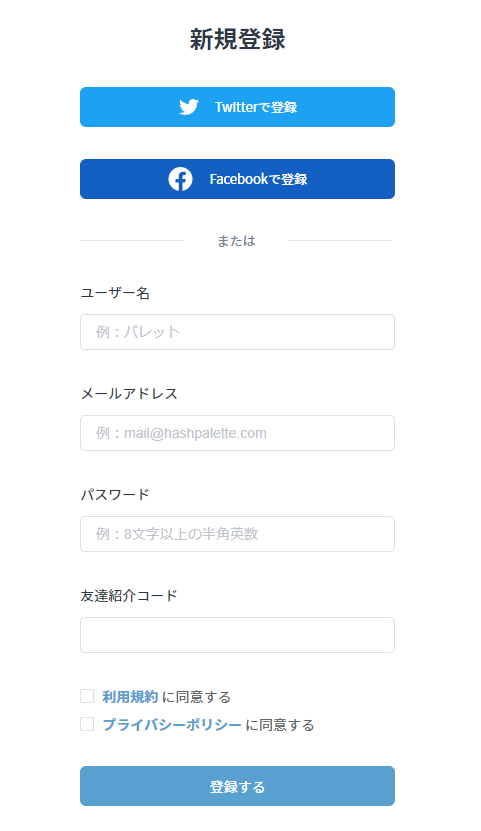The width and height of the screenshot is (481, 831).
Task: Click the メールアドレス field label
Action: tap(129, 394)
